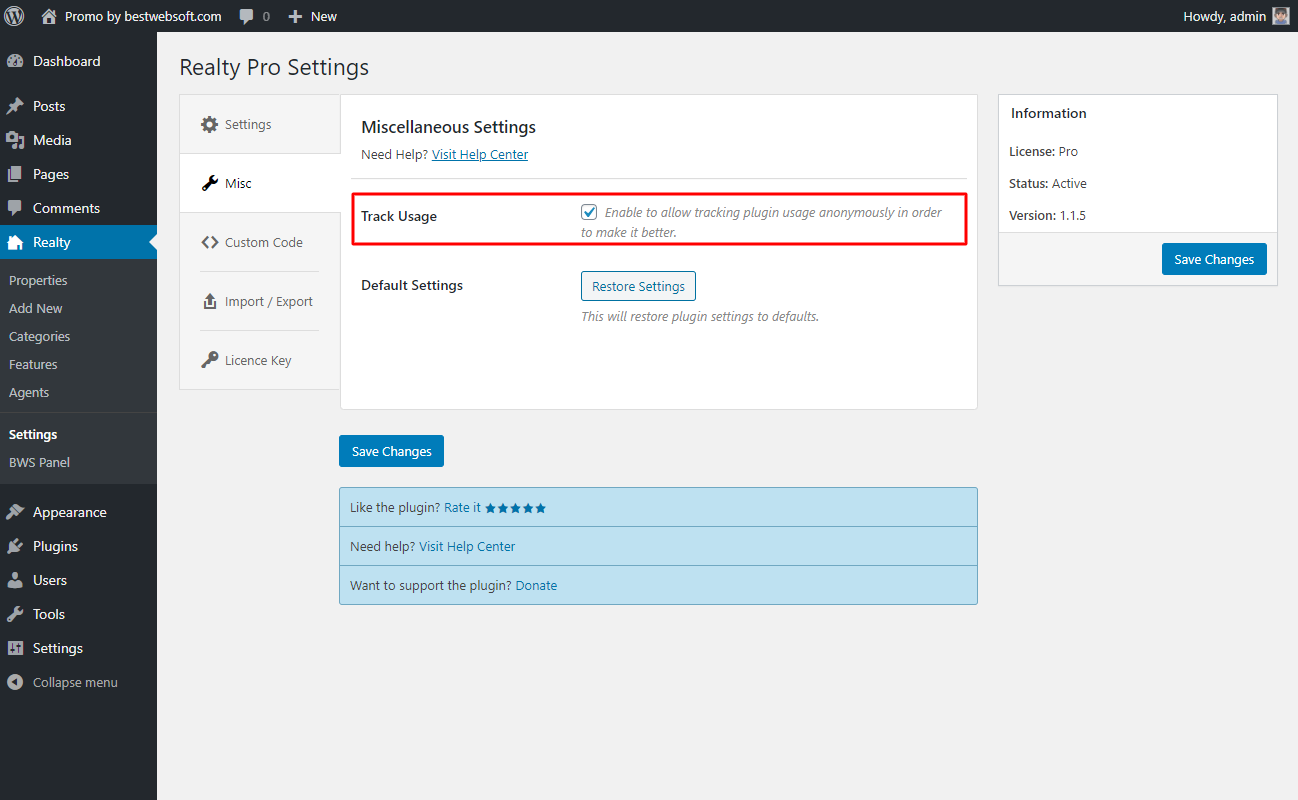Open Dashboard menu item
Image resolution: width=1298 pixels, height=800 pixels.
pyautogui.click(x=78, y=61)
